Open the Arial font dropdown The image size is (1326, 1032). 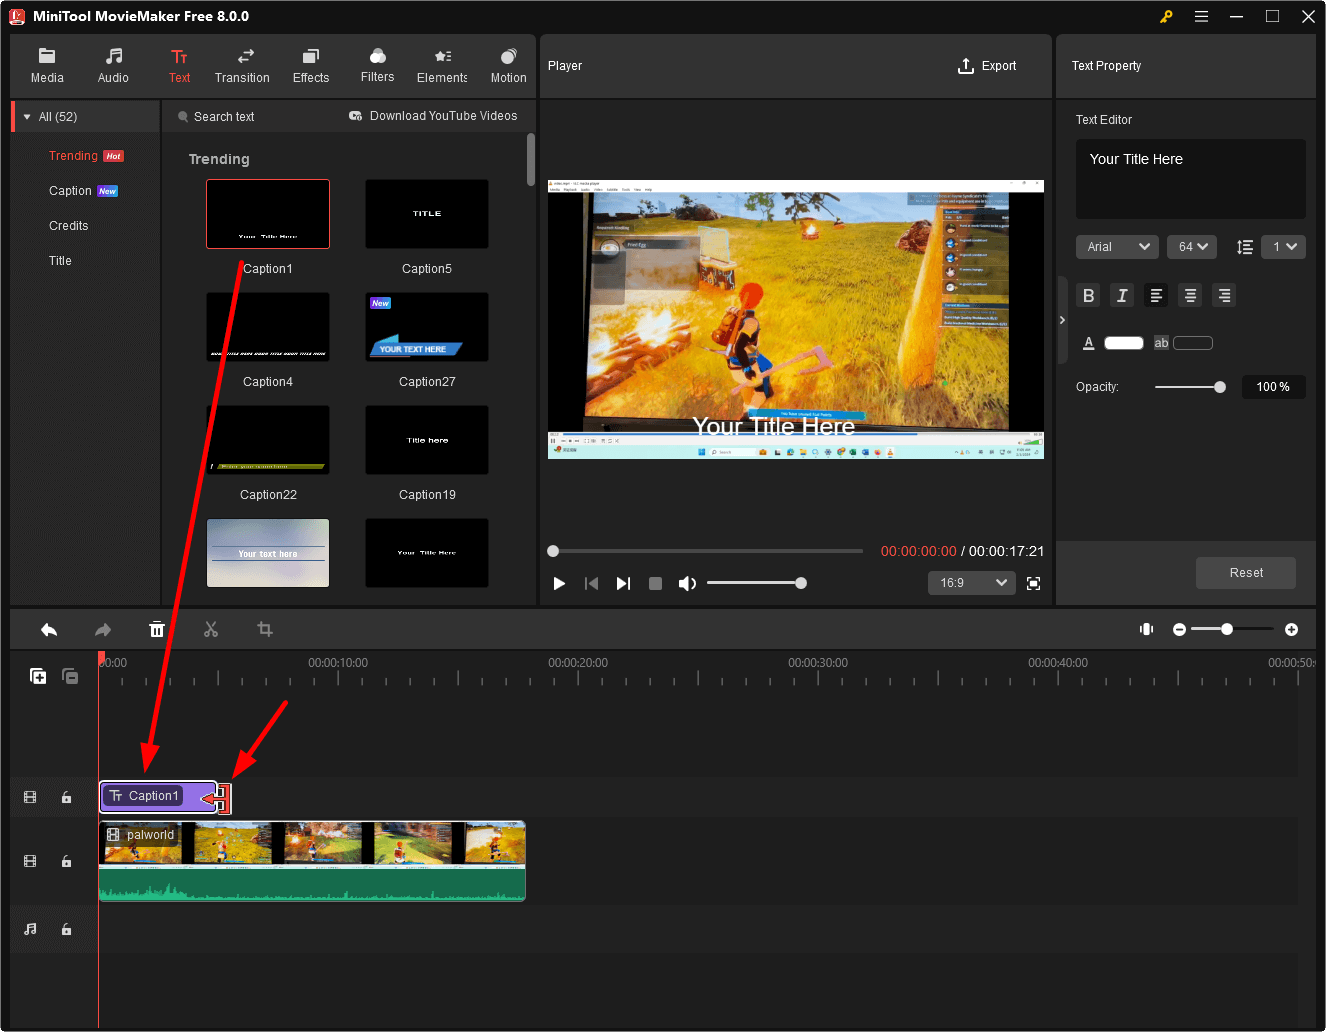pos(1117,247)
